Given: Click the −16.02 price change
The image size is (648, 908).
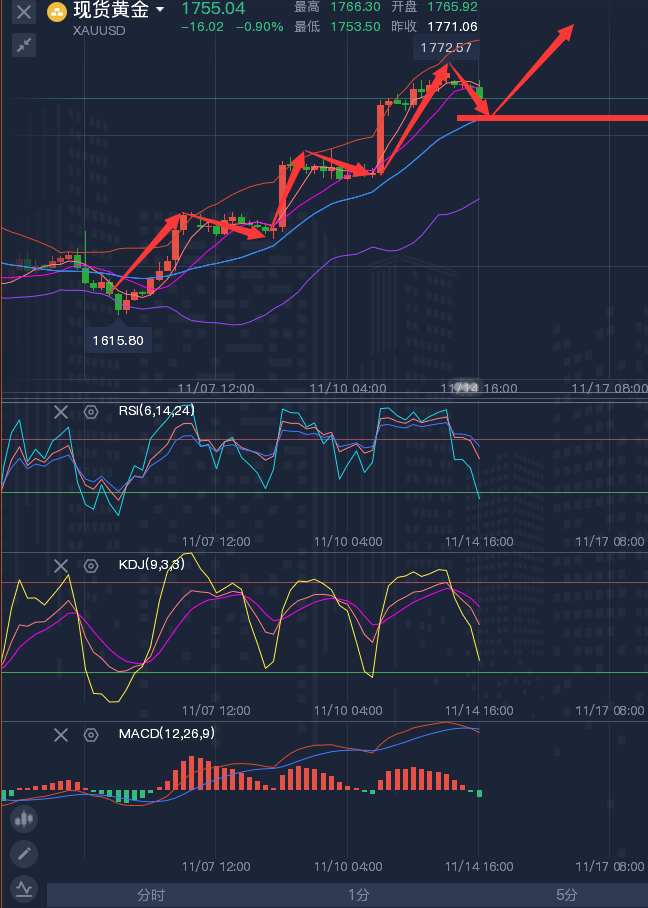Looking at the screenshot, I should tap(202, 27).
